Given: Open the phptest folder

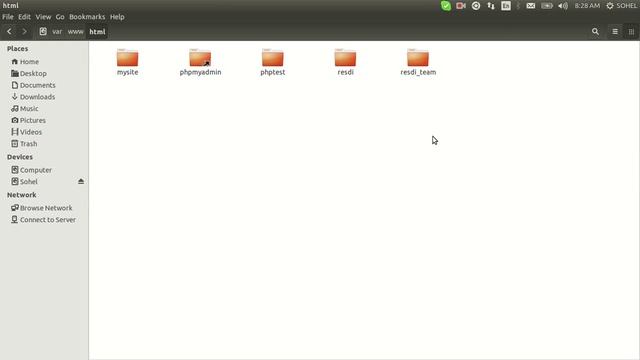Looking at the screenshot, I should [x=273, y=62].
